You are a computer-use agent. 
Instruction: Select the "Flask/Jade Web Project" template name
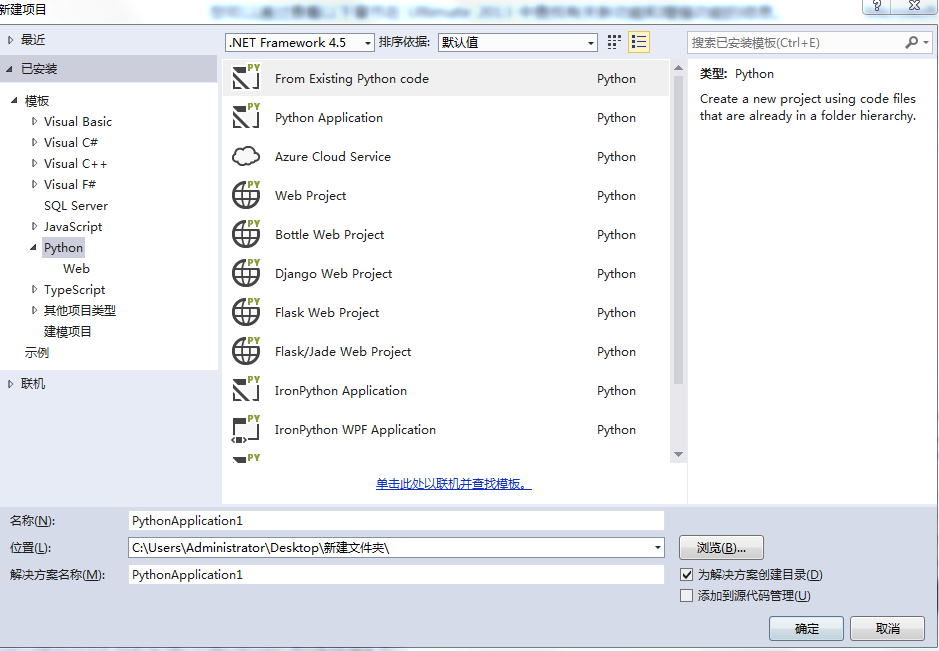[343, 352]
